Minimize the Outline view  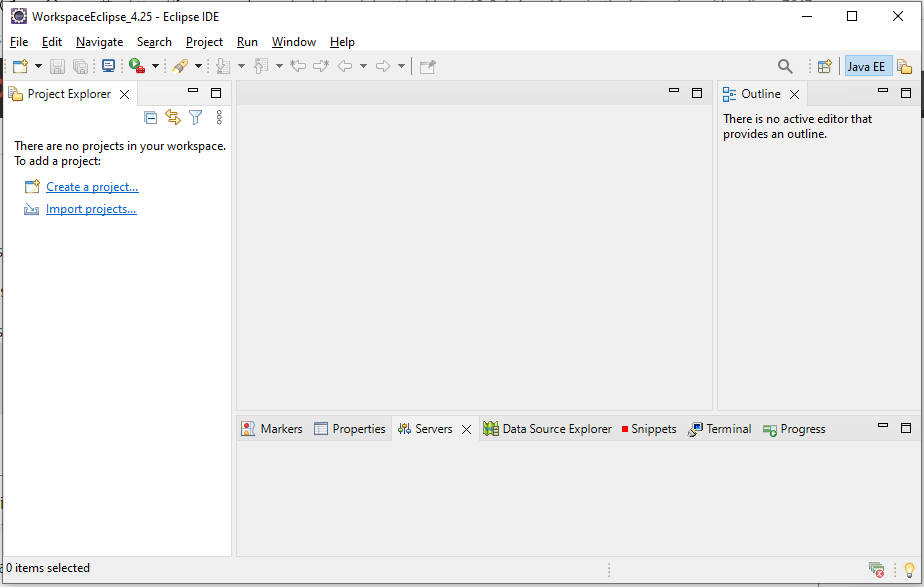[883, 91]
